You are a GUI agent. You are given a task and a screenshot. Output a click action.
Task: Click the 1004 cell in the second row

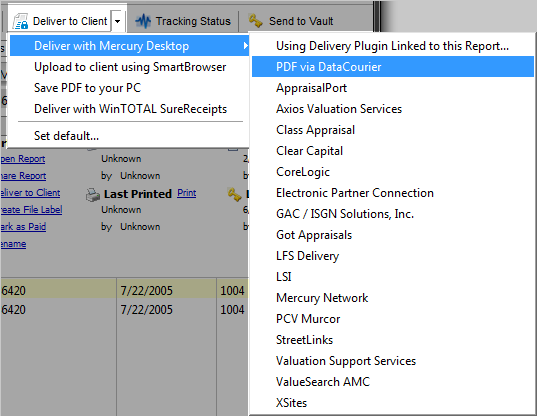tap(232, 310)
